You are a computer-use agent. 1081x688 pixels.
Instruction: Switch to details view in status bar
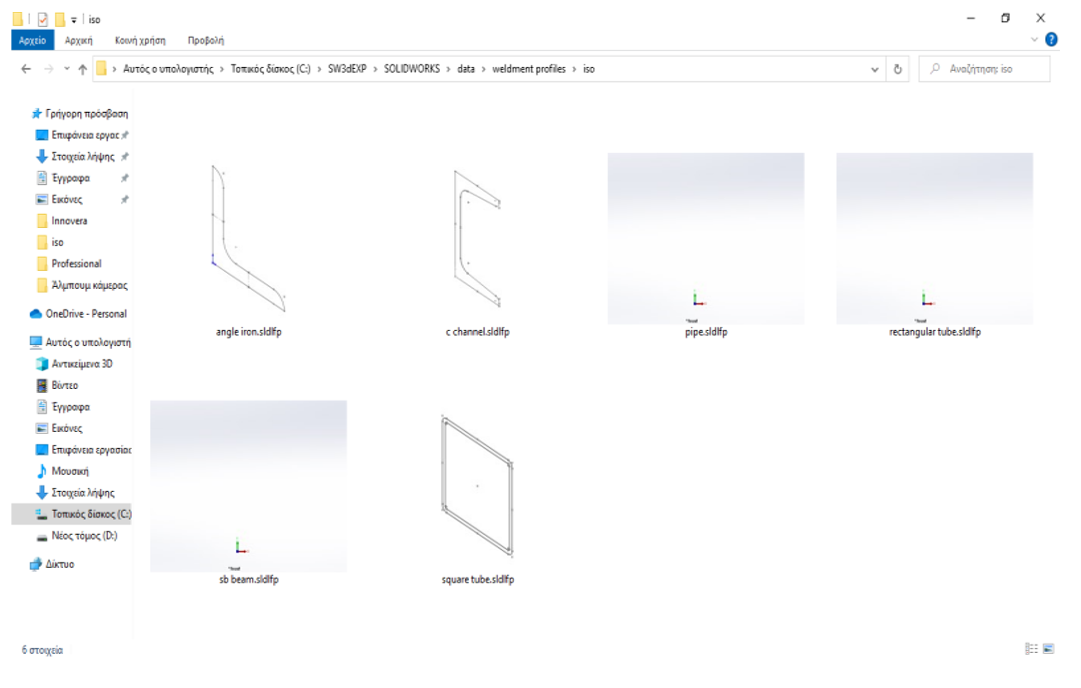[1031, 649]
